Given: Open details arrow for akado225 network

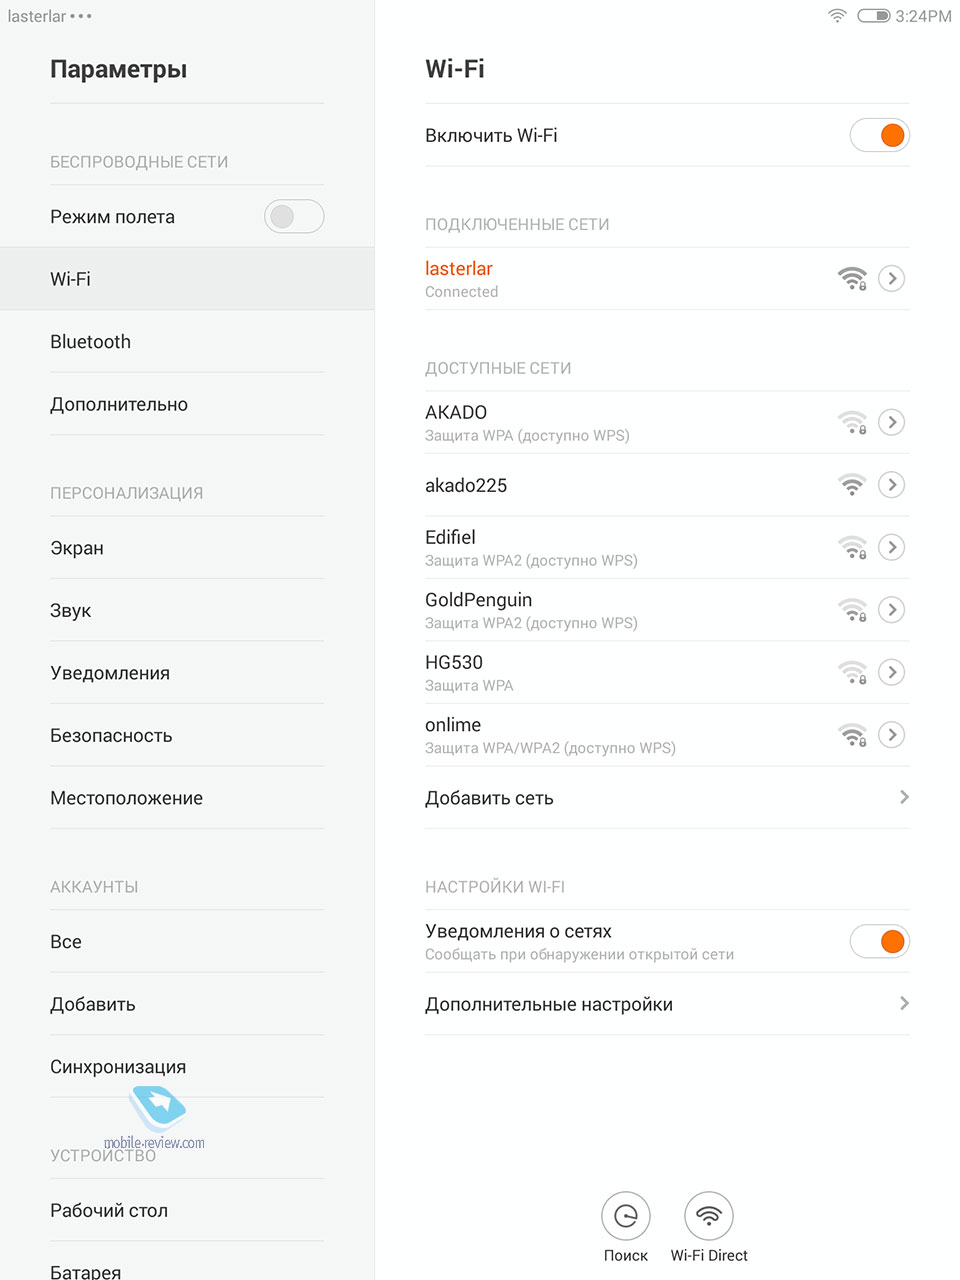Looking at the screenshot, I should pyautogui.click(x=892, y=485).
